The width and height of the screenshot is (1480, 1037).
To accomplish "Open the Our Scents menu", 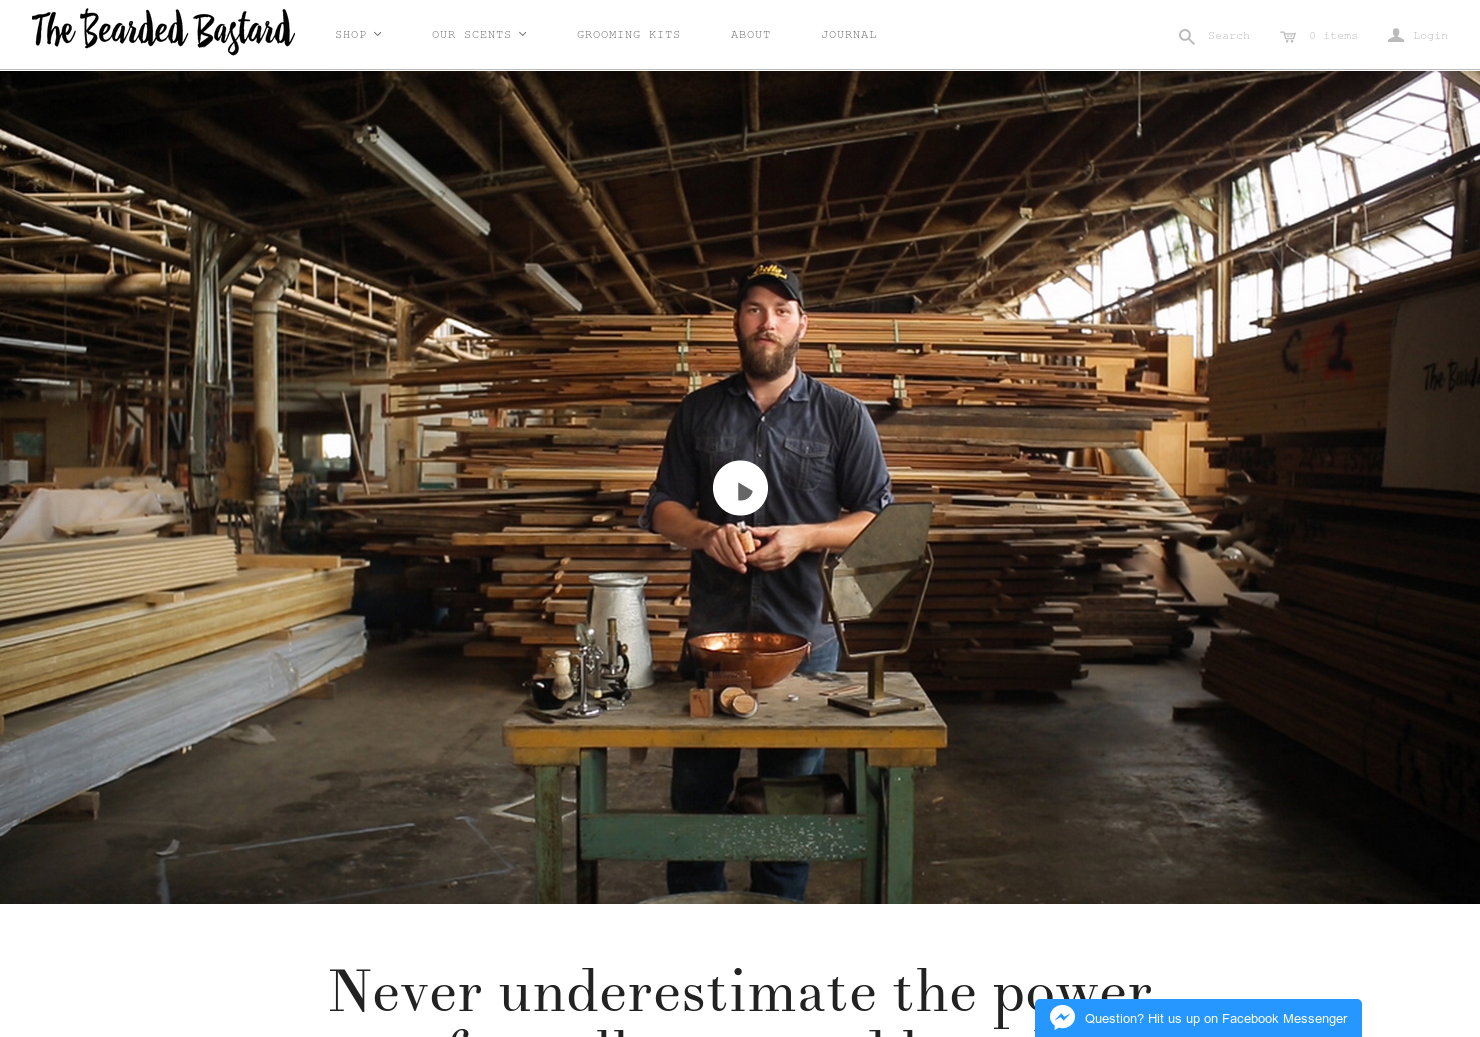I will (471, 35).
